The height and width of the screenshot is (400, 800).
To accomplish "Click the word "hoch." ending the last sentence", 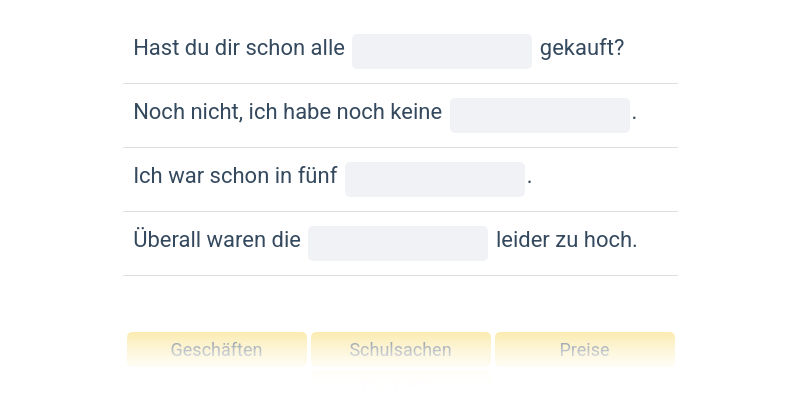I will pos(612,240).
